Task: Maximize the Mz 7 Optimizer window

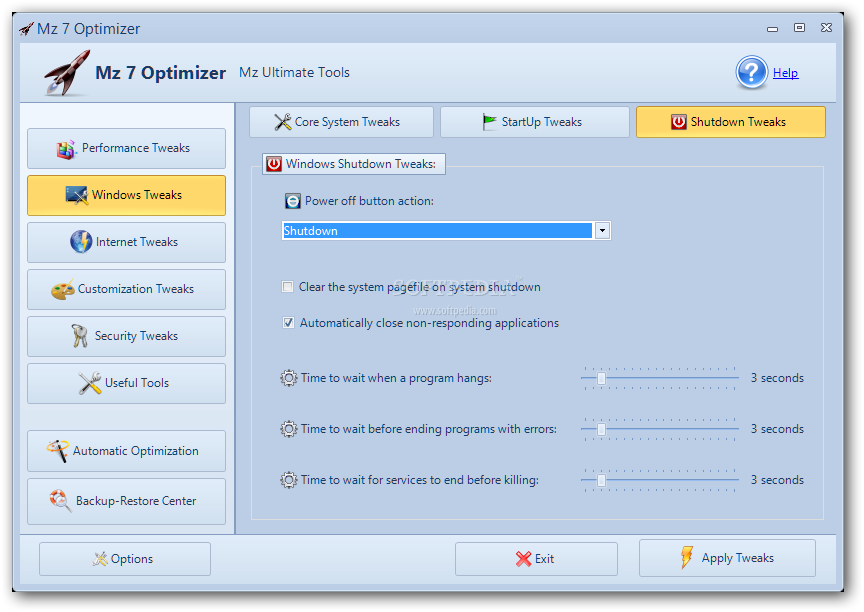Action: [x=799, y=28]
